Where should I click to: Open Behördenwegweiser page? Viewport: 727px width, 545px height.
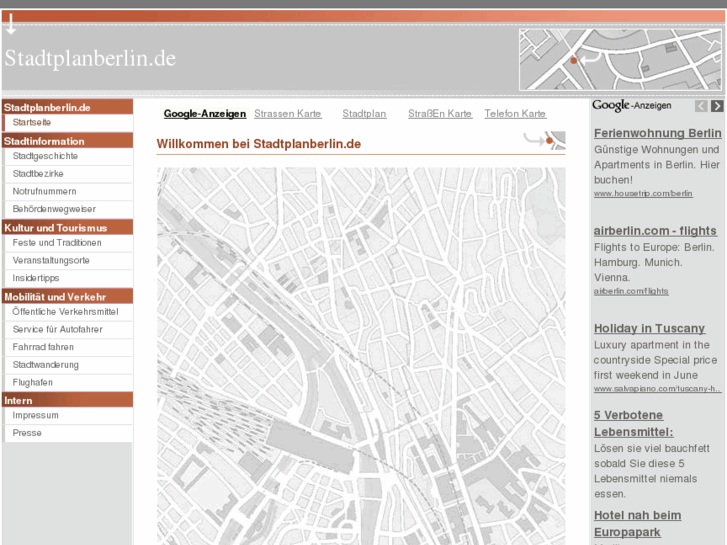pos(54,209)
